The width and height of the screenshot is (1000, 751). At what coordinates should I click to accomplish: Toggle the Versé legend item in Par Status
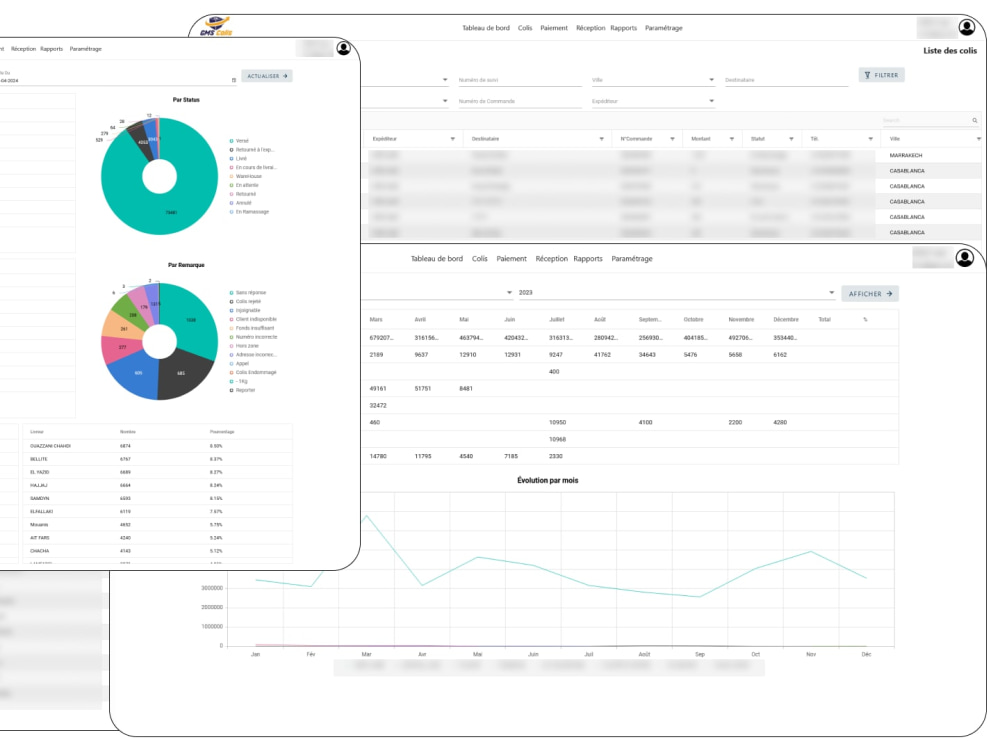pyautogui.click(x=240, y=141)
